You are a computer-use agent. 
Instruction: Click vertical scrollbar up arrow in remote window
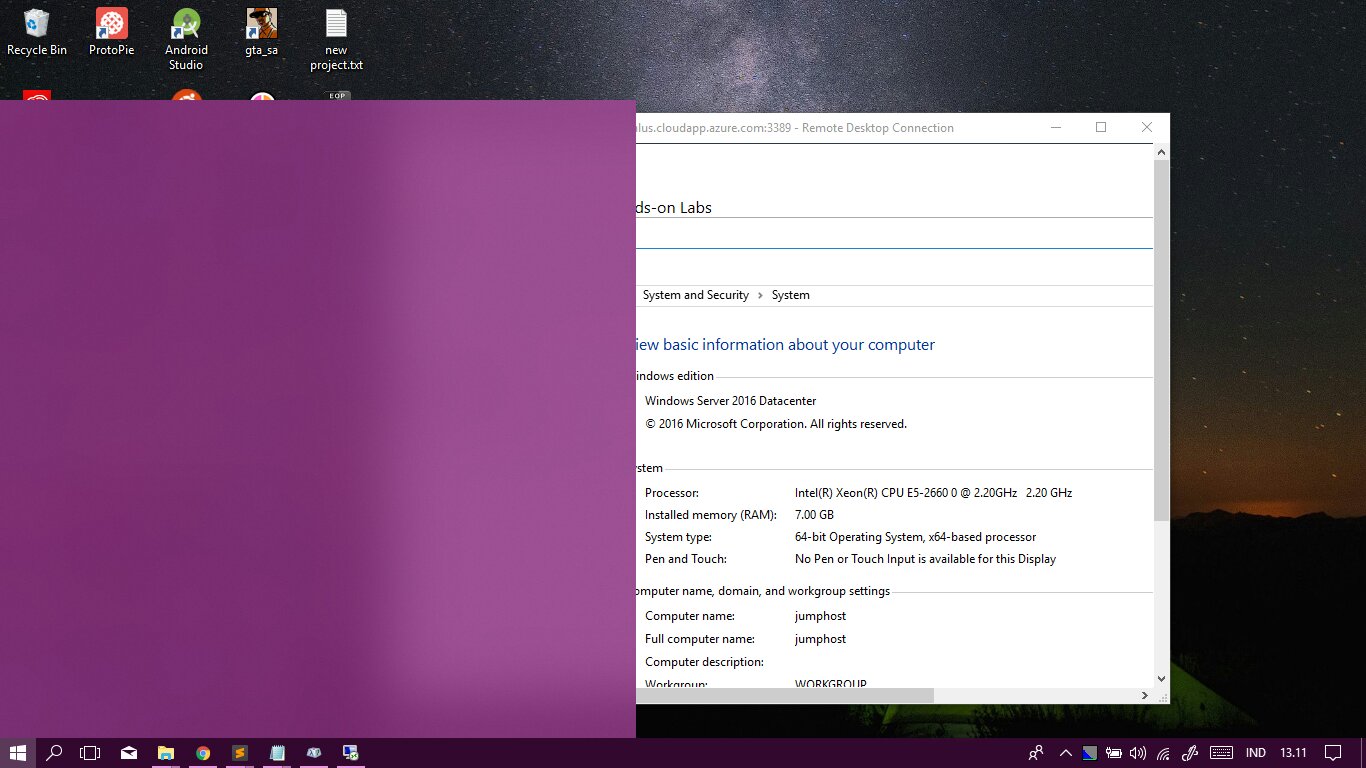[1161, 152]
